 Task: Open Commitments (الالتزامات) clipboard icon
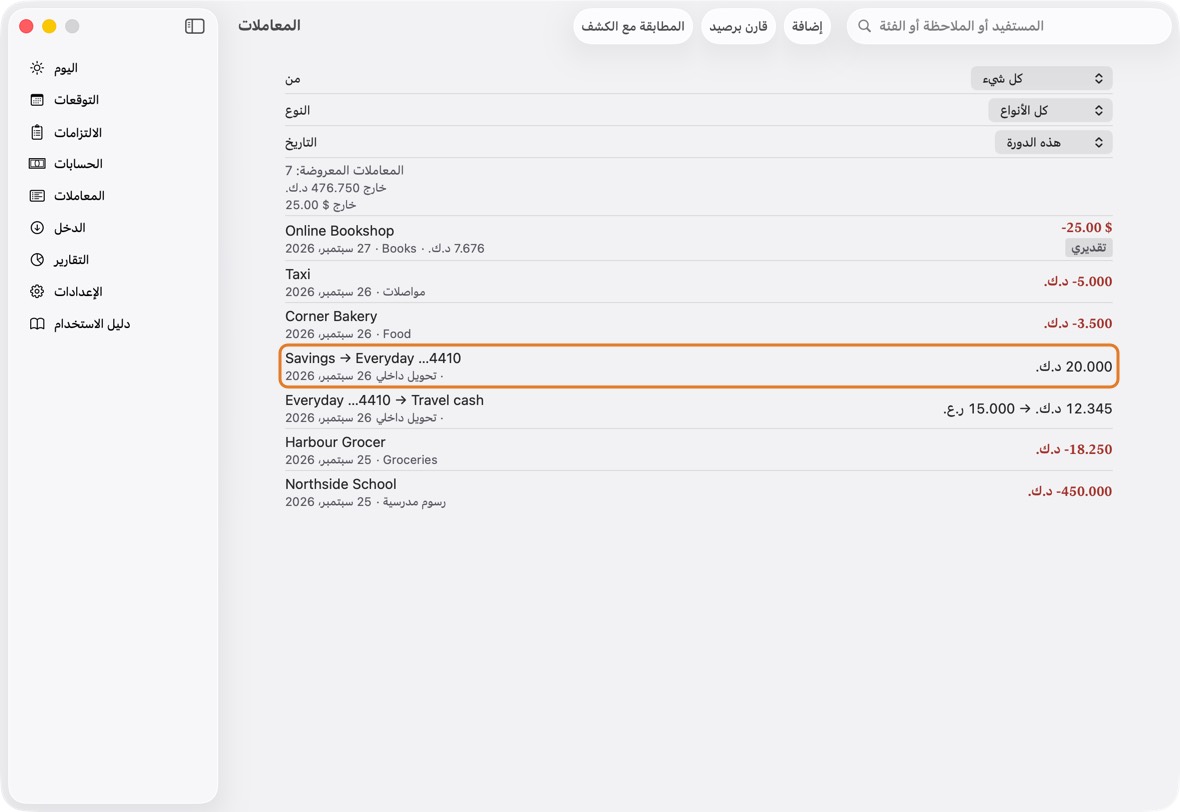tap(37, 132)
